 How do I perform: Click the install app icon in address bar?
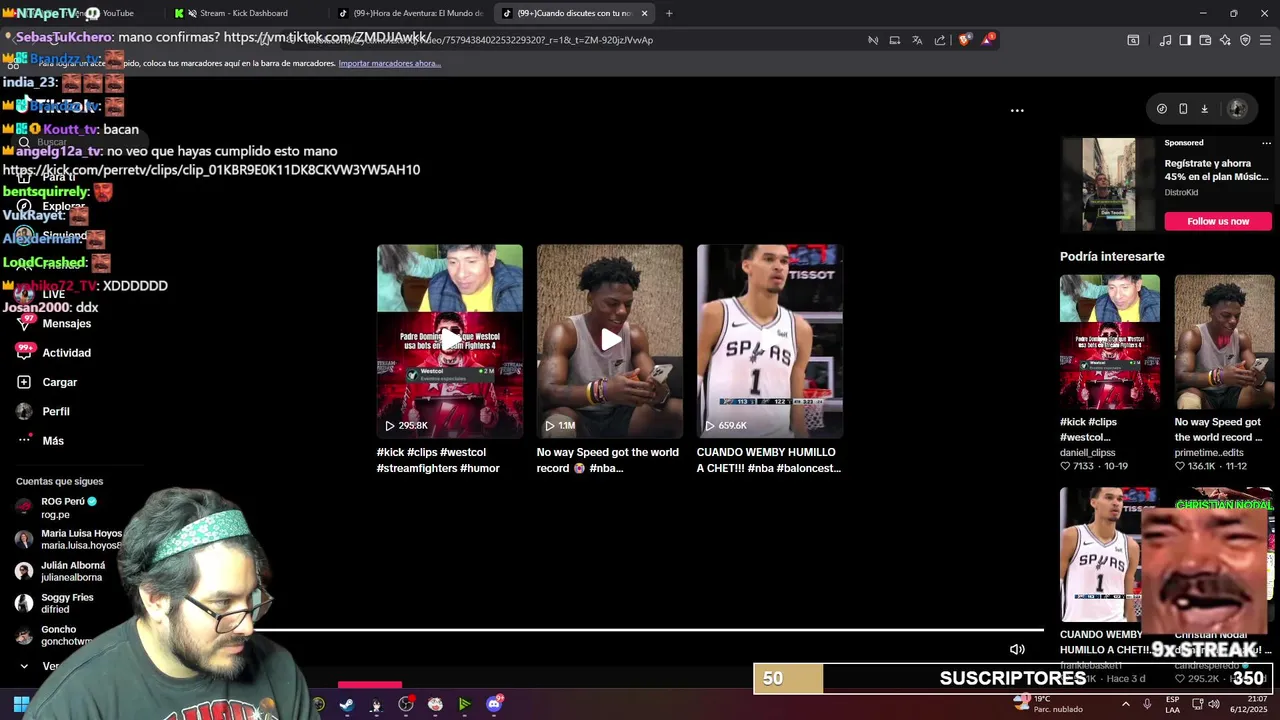pyautogui.click(x=895, y=40)
